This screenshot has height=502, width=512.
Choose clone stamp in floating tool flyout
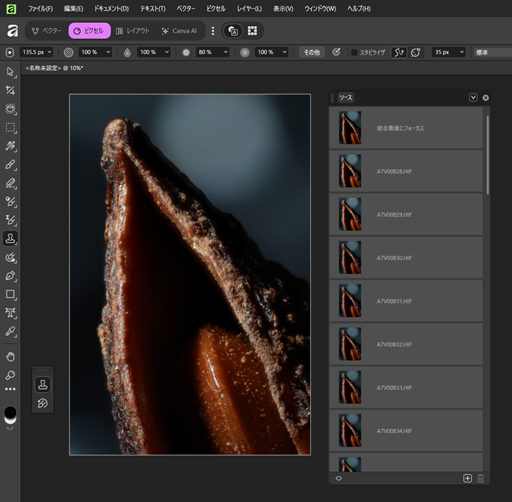click(43, 385)
